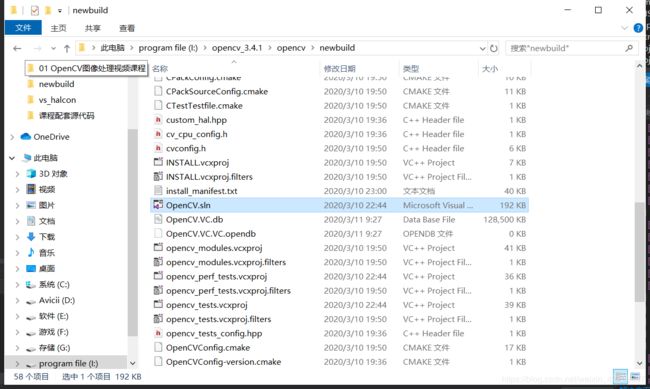
Task: Click the search magnifier icon
Action: [629, 48]
